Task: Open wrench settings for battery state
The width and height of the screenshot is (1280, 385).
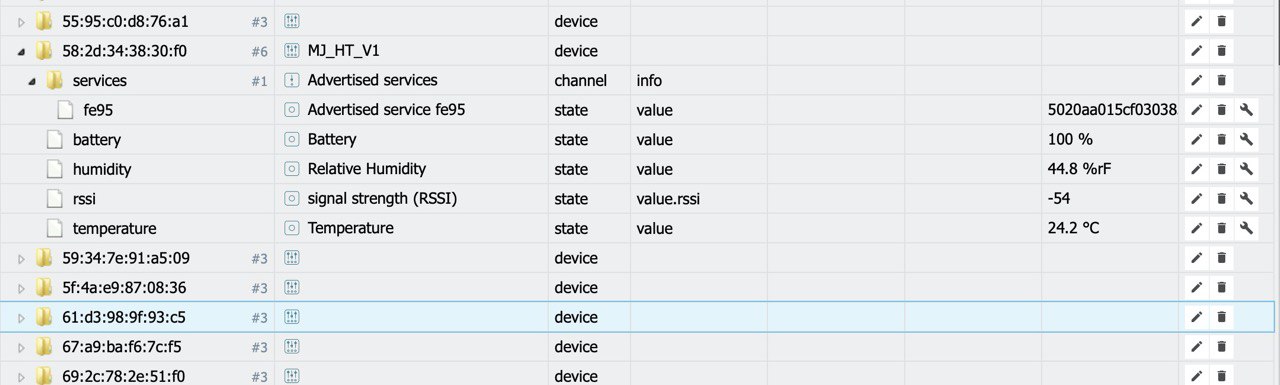Action: point(1246,140)
